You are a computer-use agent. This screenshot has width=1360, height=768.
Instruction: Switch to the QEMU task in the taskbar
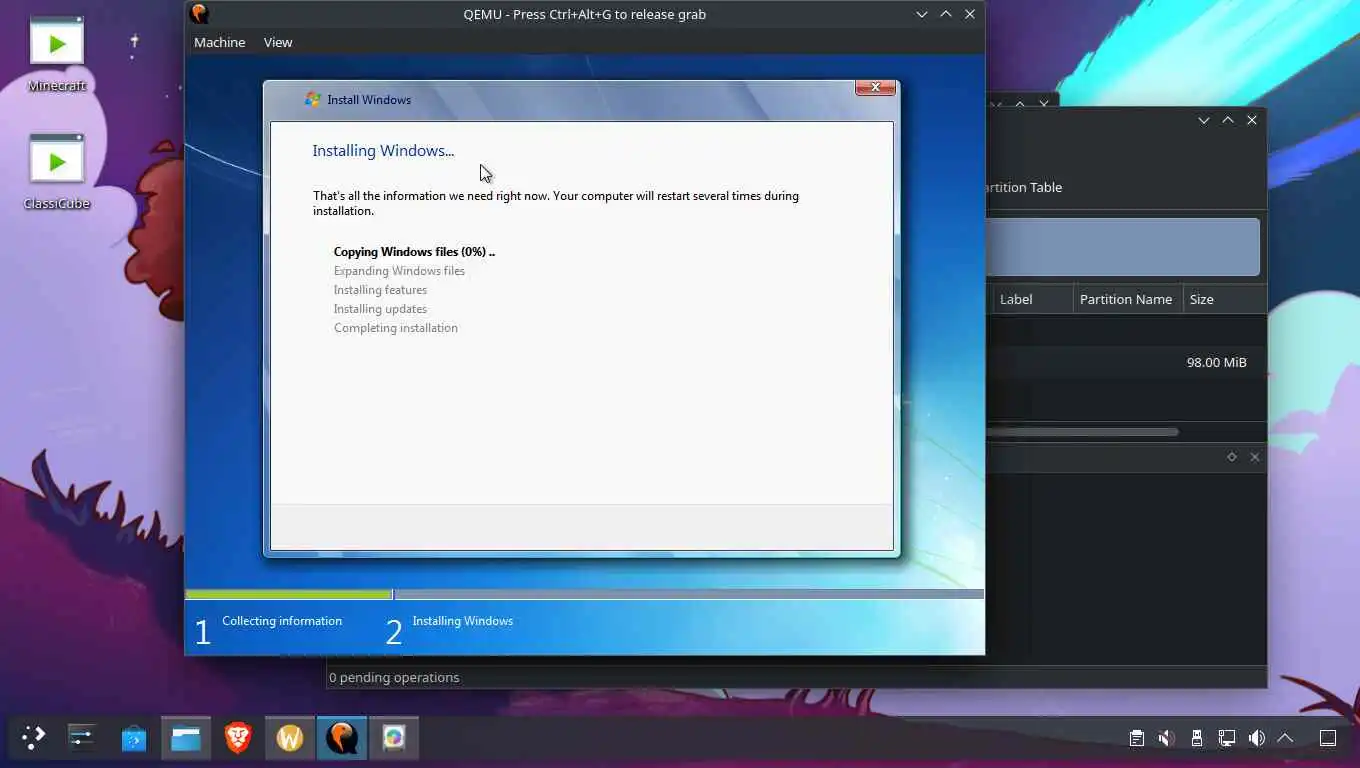click(x=342, y=738)
